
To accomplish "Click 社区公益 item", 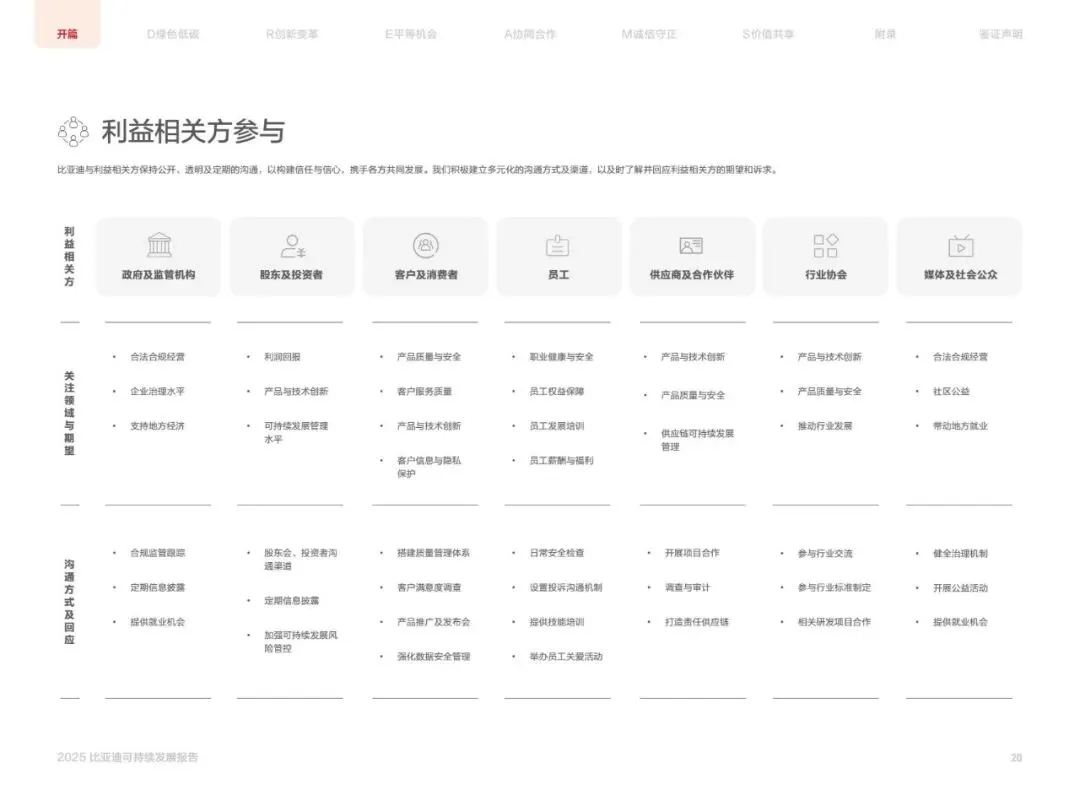I will [951, 391].
